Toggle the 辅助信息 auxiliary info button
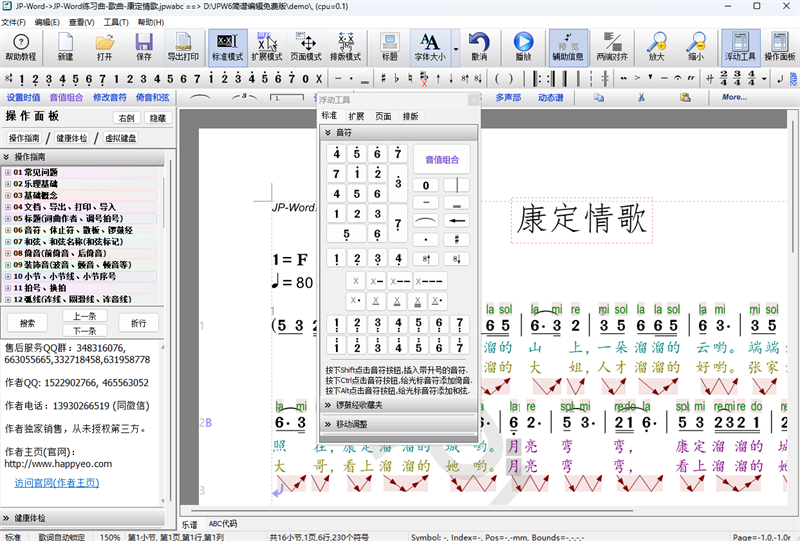 [568, 47]
